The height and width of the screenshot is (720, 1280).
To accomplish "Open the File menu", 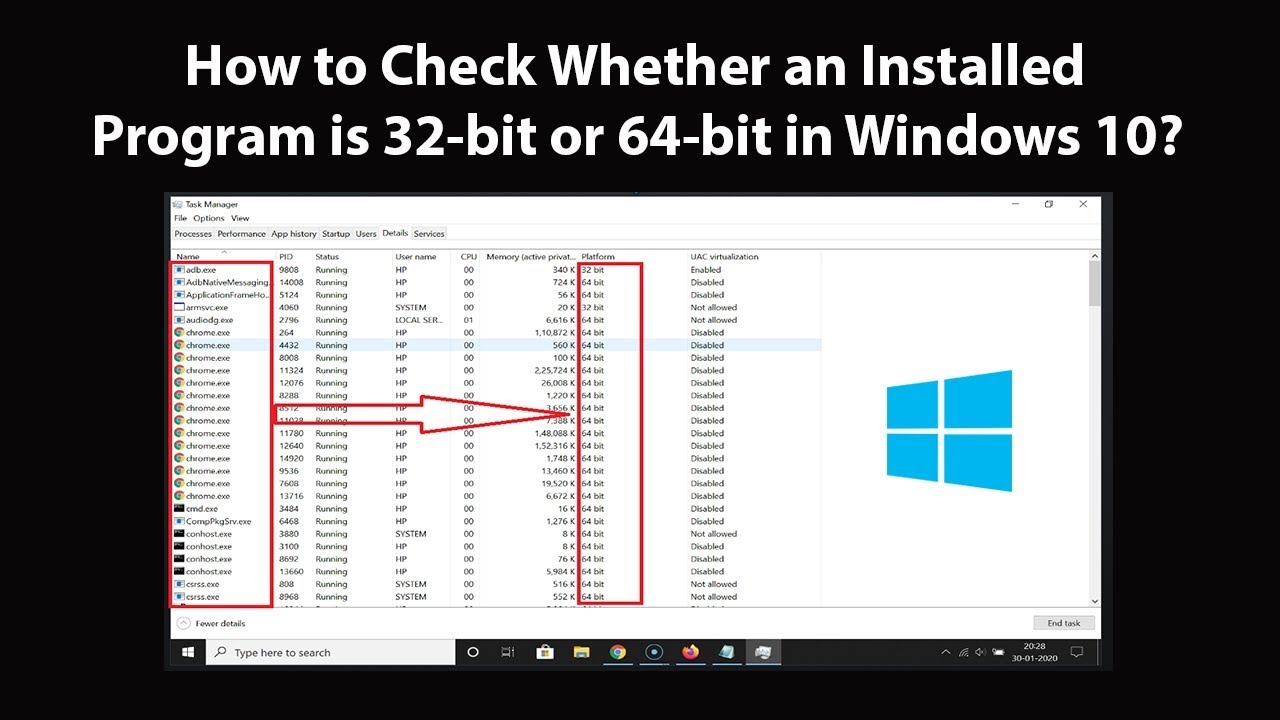I will click(x=180, y=218).
